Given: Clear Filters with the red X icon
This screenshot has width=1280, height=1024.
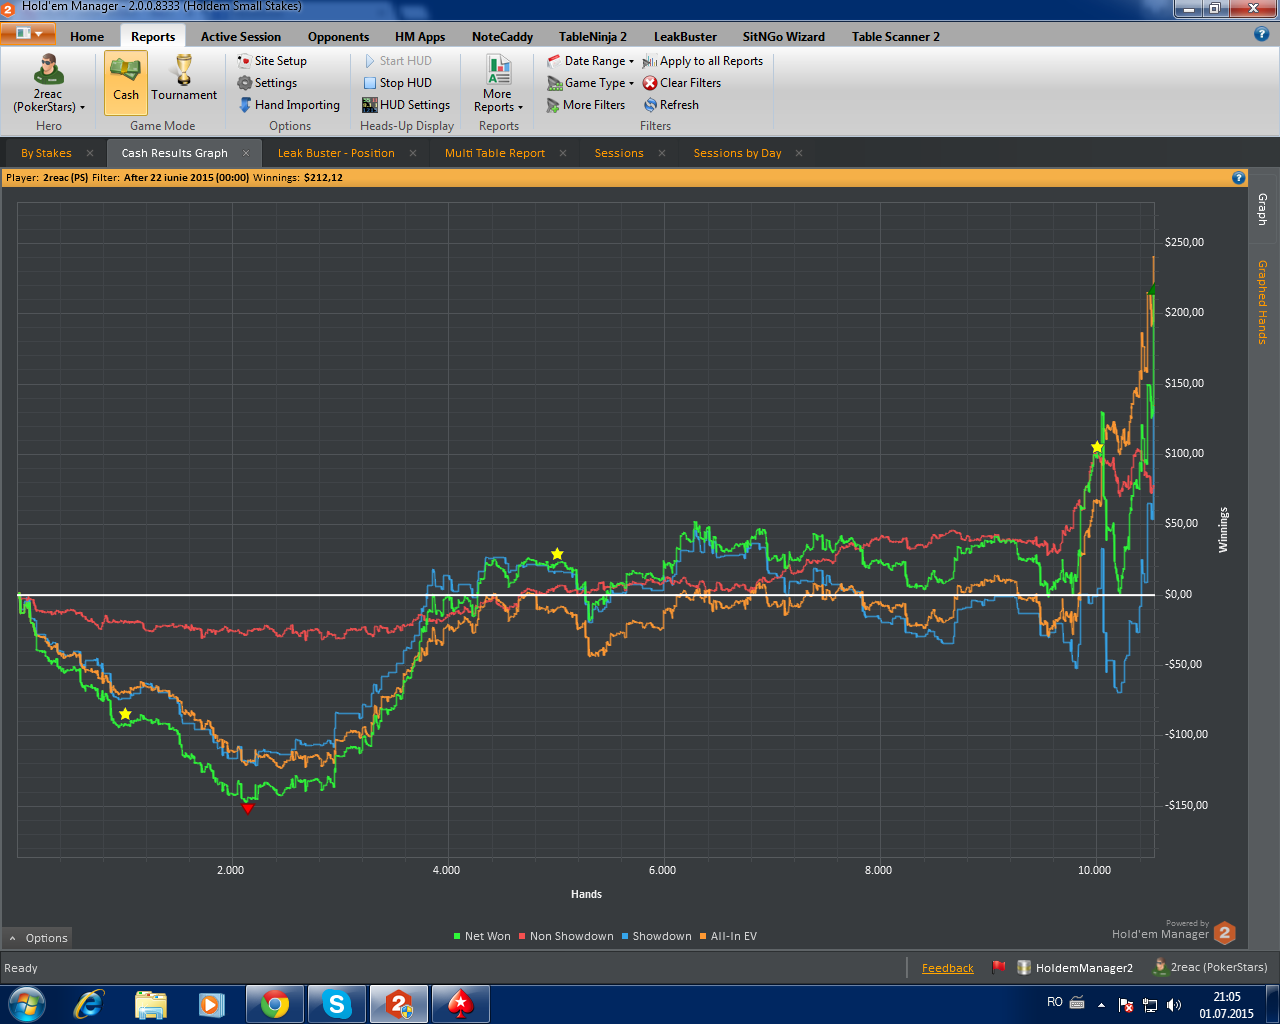Looking at the screenshot, I should coord(650,83).
